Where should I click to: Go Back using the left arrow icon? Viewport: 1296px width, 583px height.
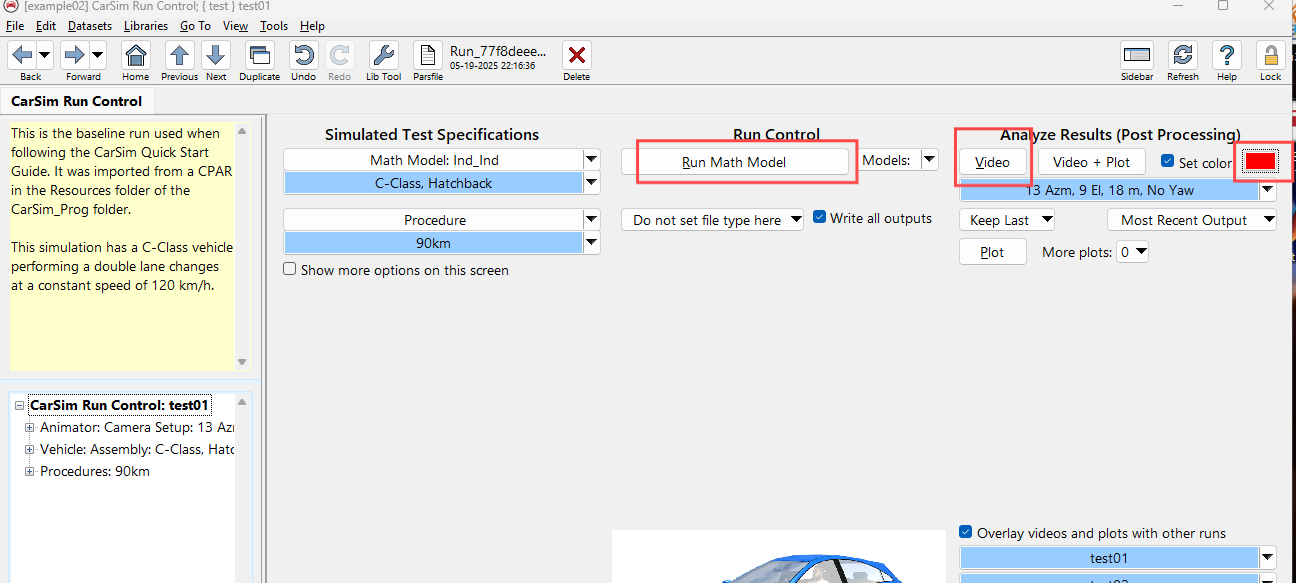(x=22, y=55)
